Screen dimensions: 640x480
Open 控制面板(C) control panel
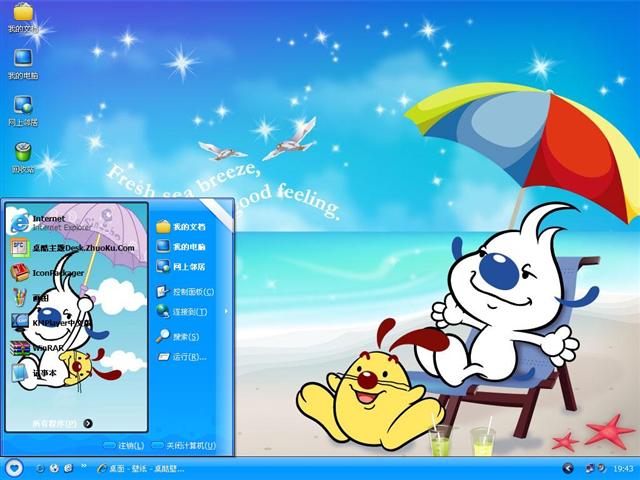coord(185,291)
